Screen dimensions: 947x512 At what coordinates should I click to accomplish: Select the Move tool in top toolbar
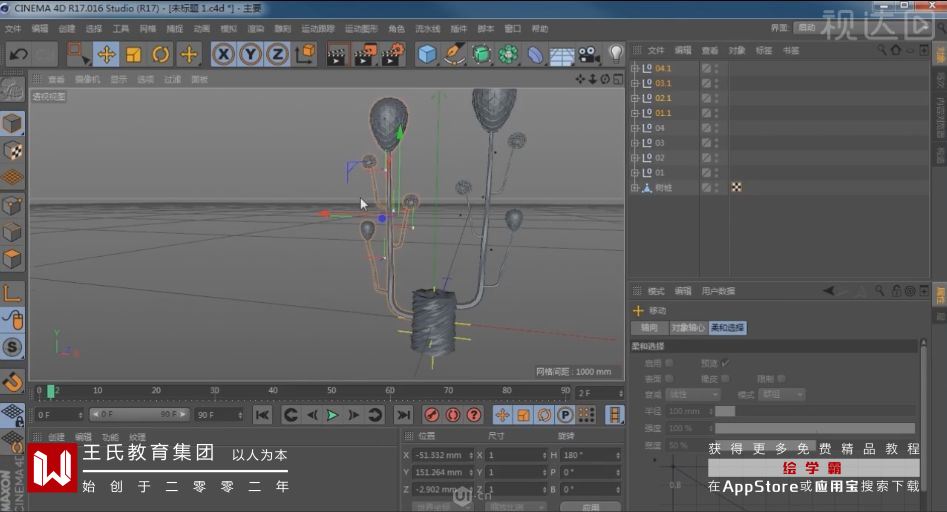(106, 54)
